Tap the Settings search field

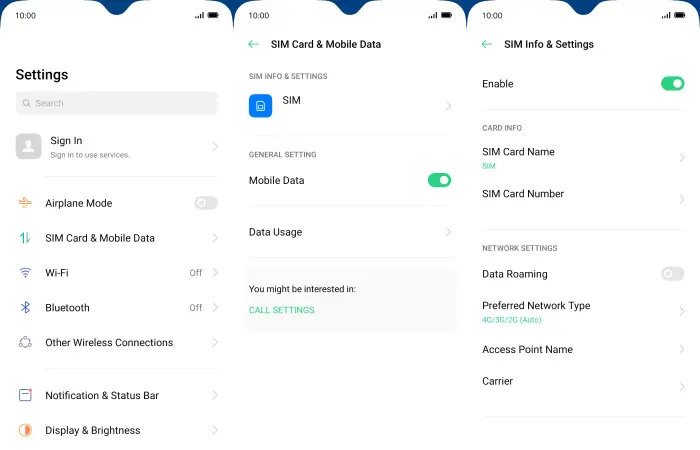coord(117,103)
